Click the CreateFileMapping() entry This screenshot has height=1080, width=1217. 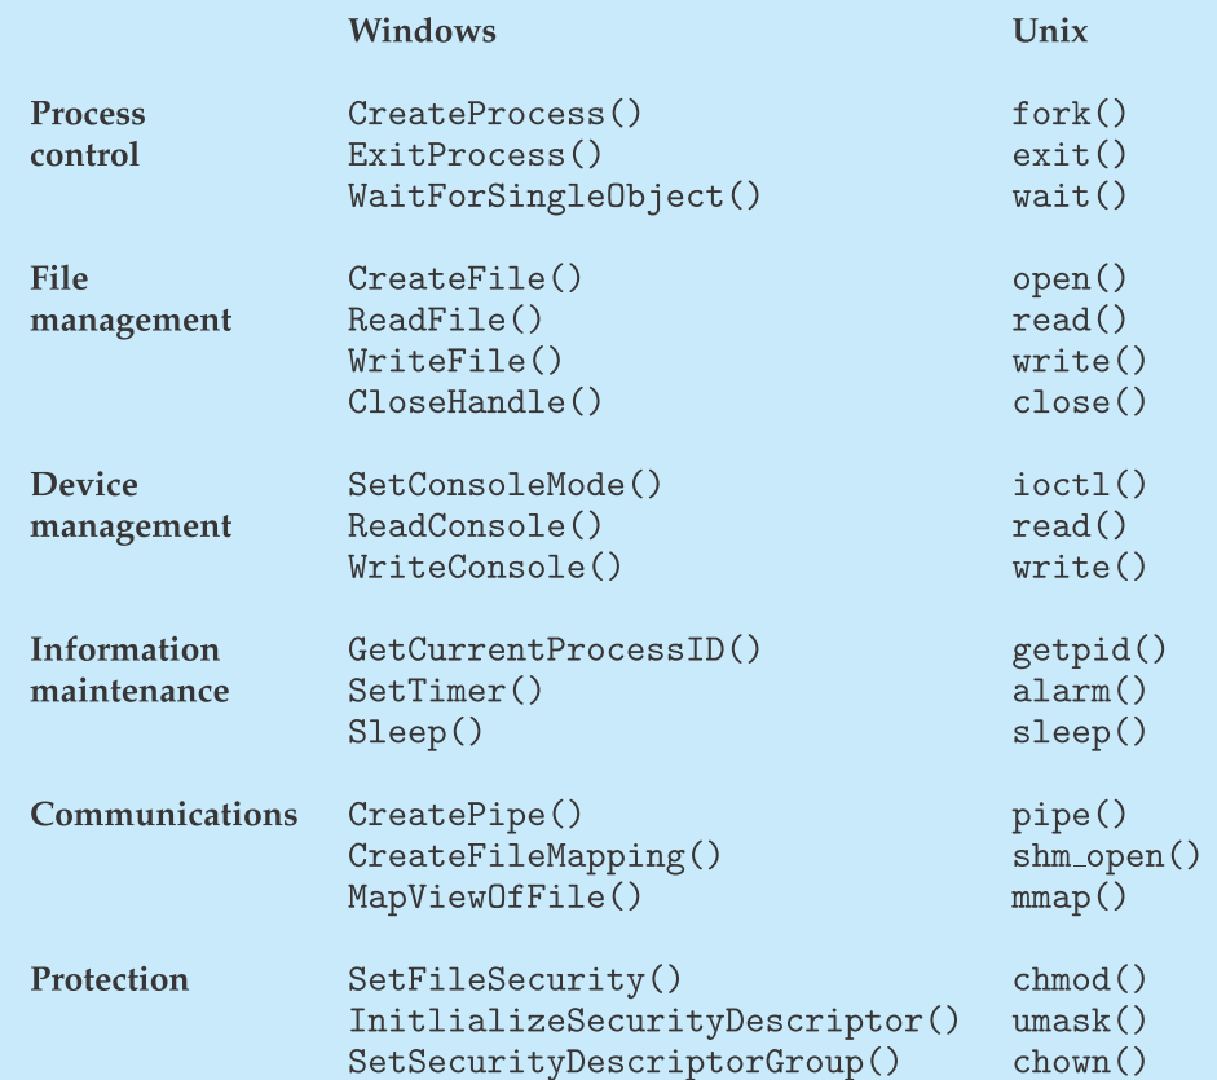point(534,857)
